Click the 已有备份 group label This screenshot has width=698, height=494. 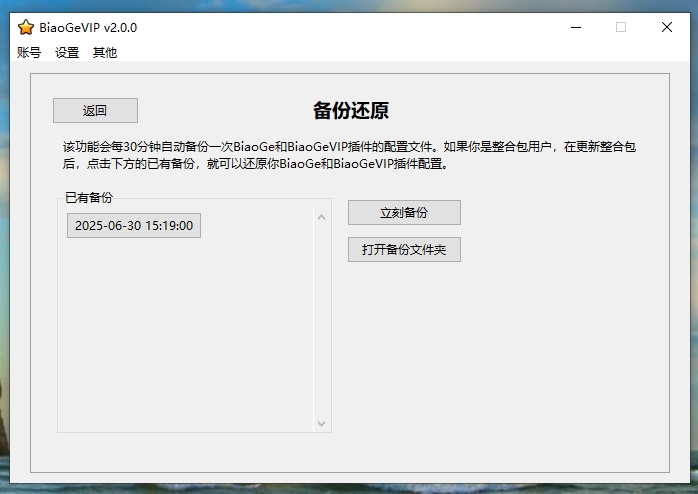[x=89, y=197]
